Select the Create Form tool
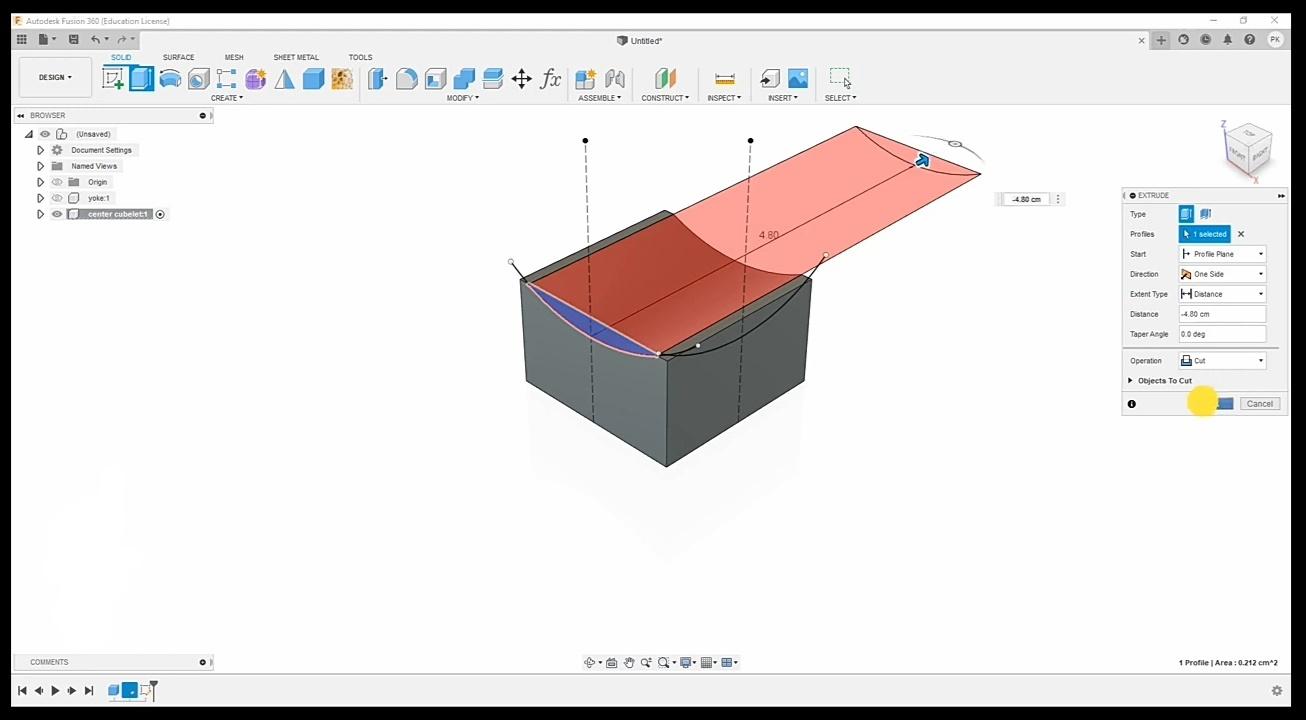 256,79
